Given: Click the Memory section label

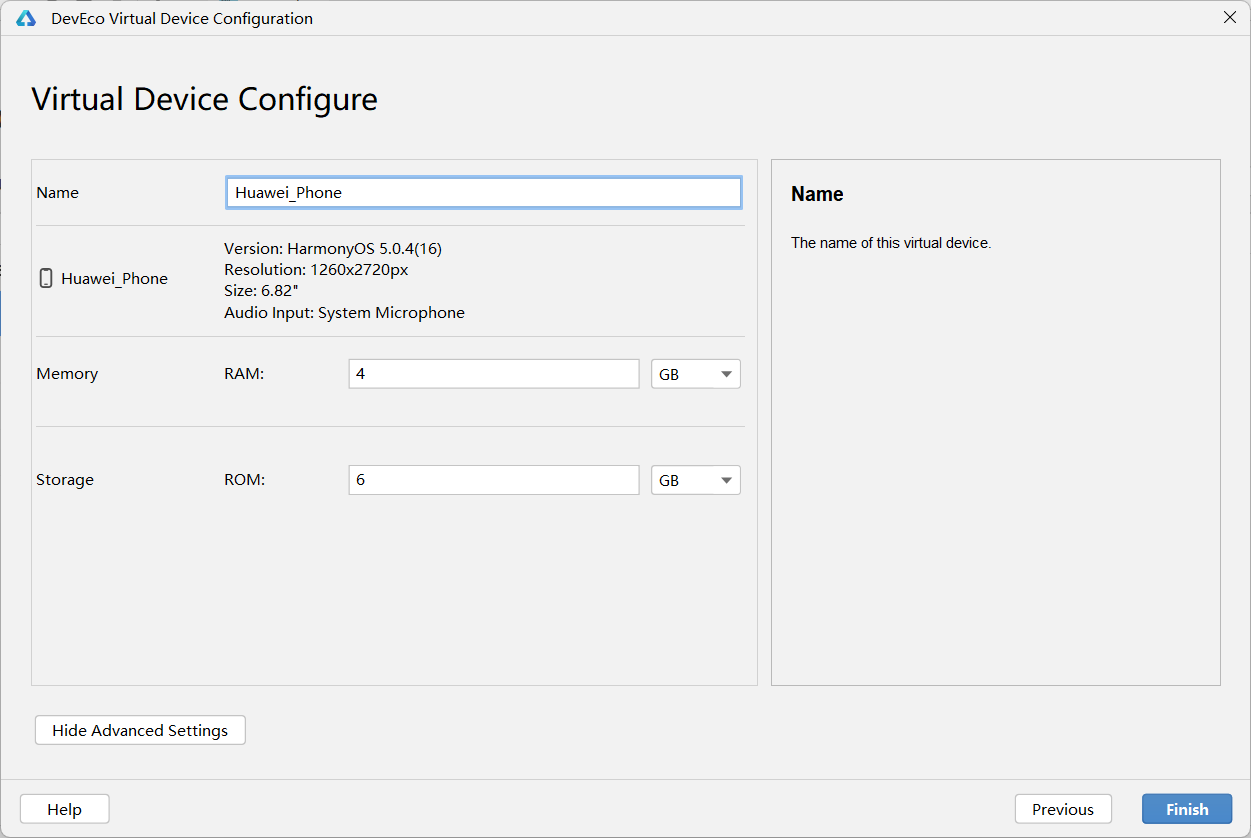Looking at the screenshot, I should coord(67,374).
